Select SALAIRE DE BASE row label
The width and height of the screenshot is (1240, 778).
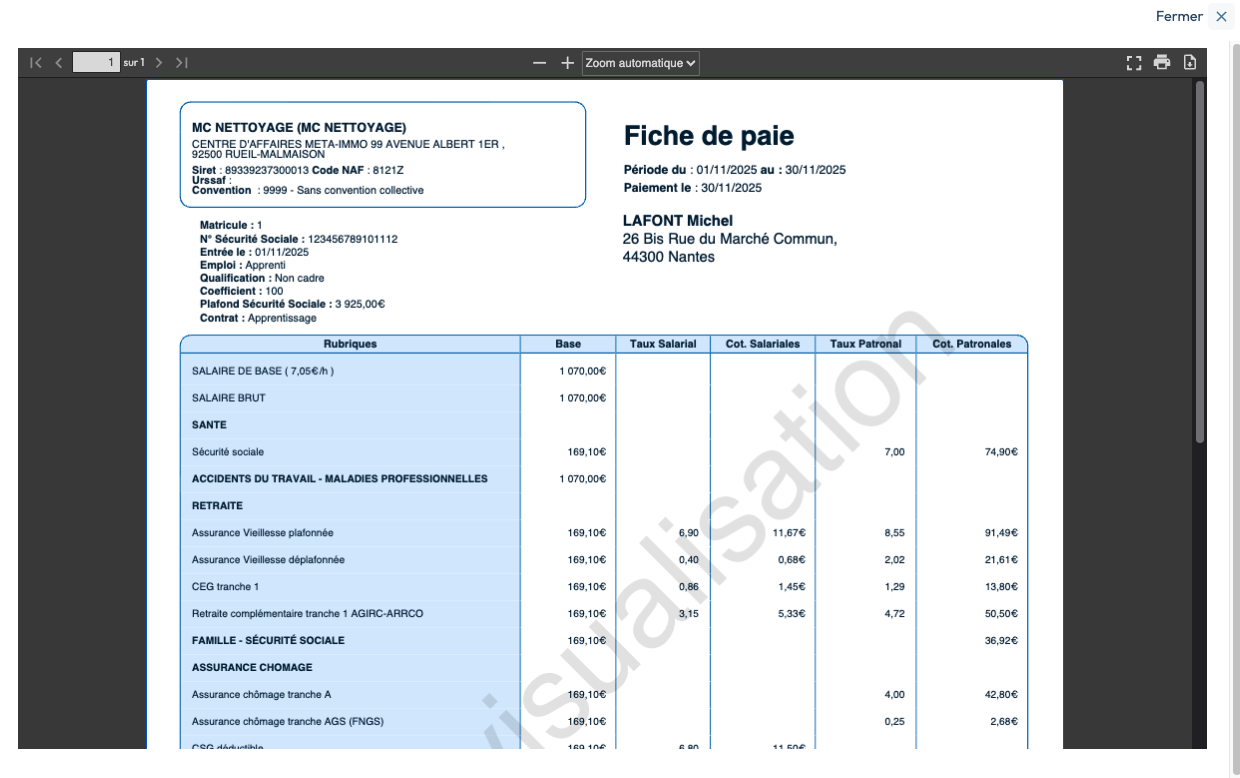263,371
